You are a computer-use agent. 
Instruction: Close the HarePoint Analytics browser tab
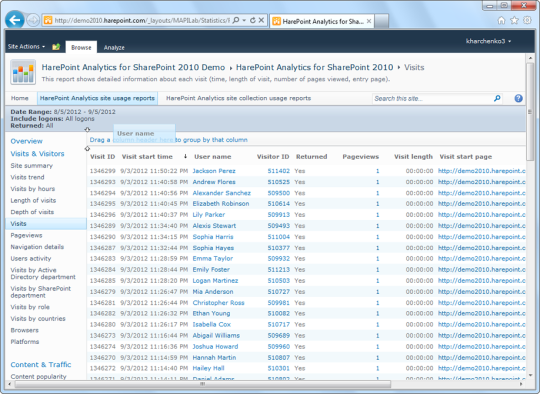369,21
